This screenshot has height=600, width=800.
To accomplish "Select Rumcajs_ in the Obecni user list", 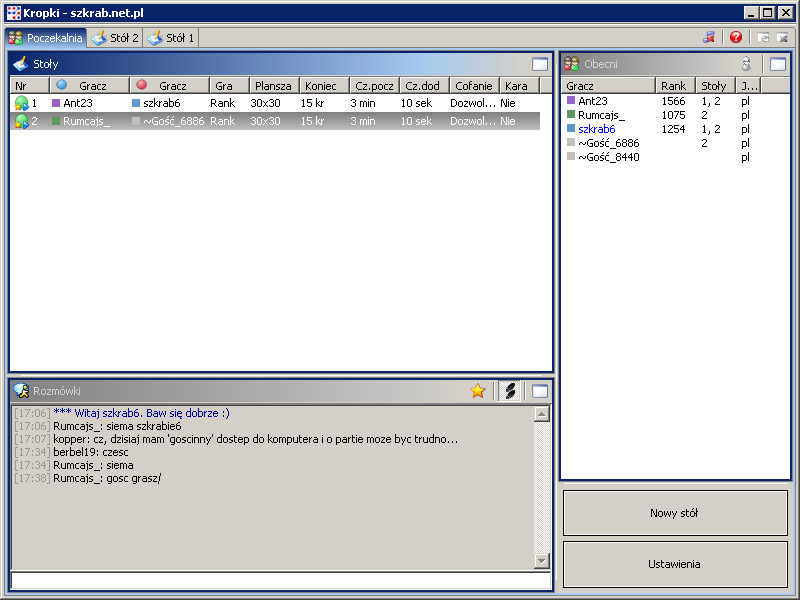I will [x=601, y=115].
